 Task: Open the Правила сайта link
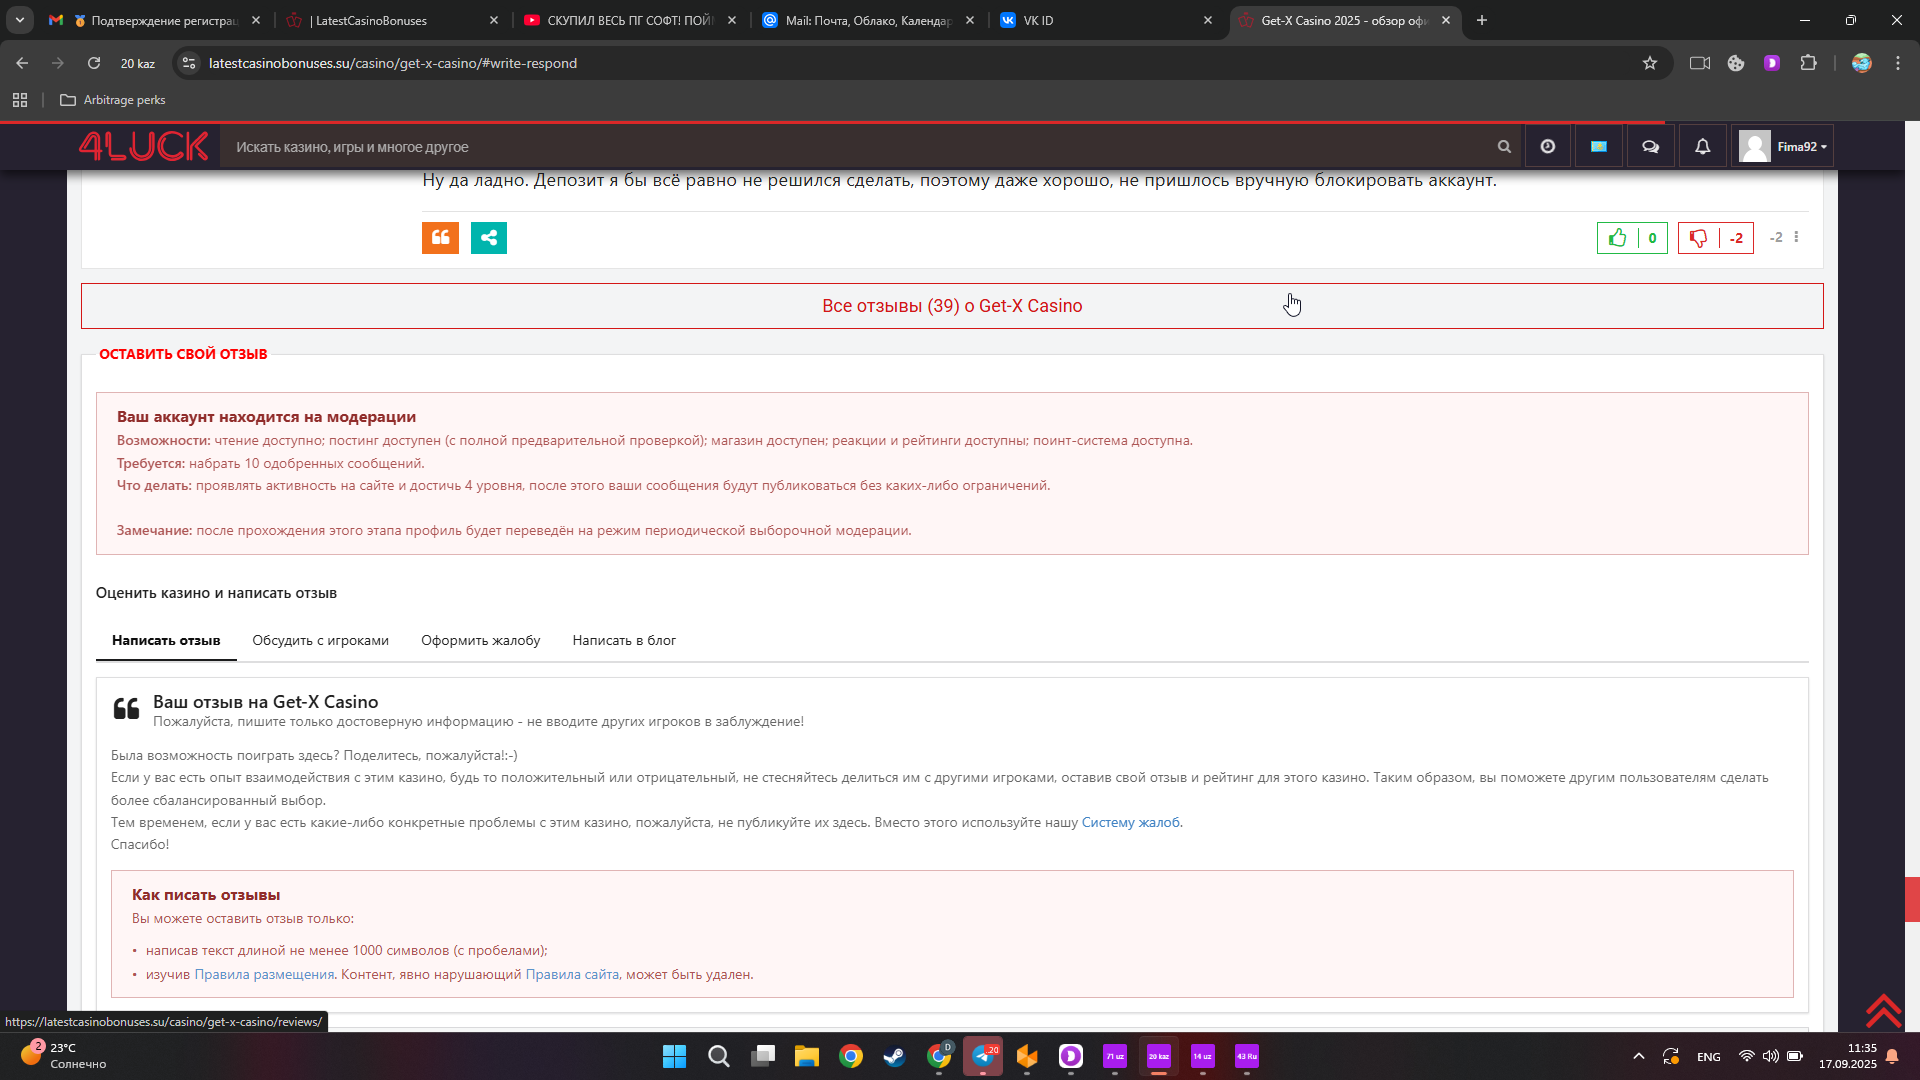pos(572,975)
